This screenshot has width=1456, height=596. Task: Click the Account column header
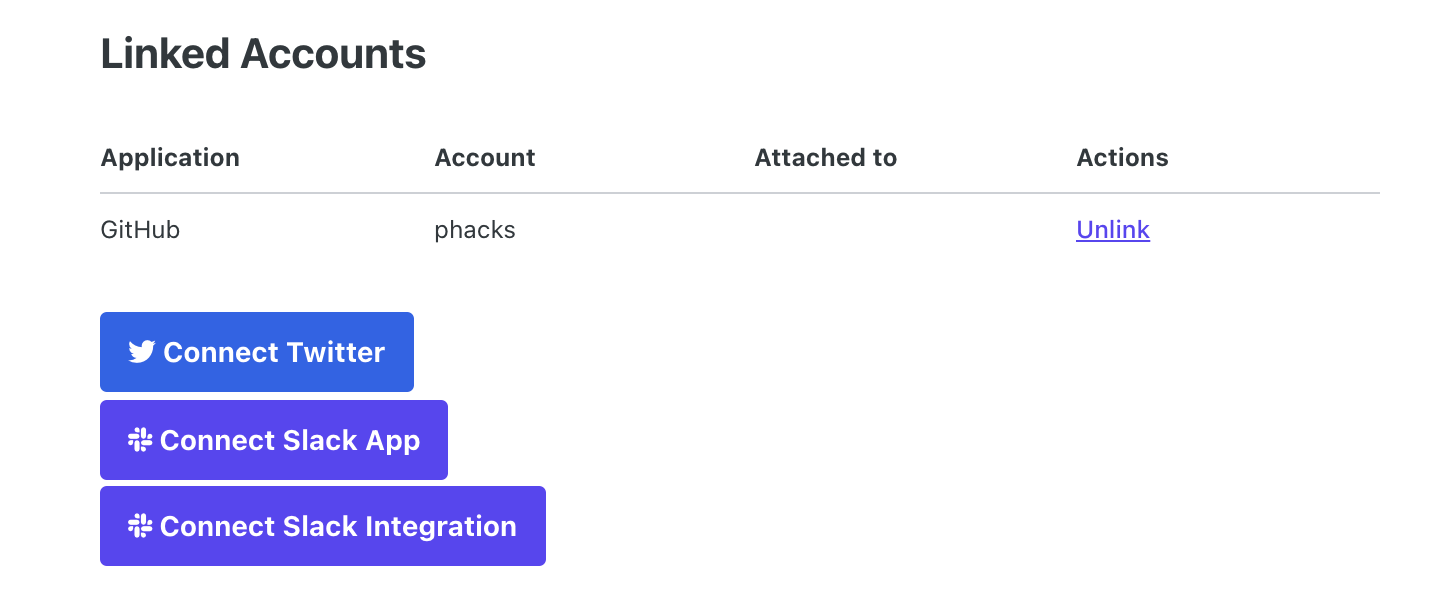click(x=485, y=158)
